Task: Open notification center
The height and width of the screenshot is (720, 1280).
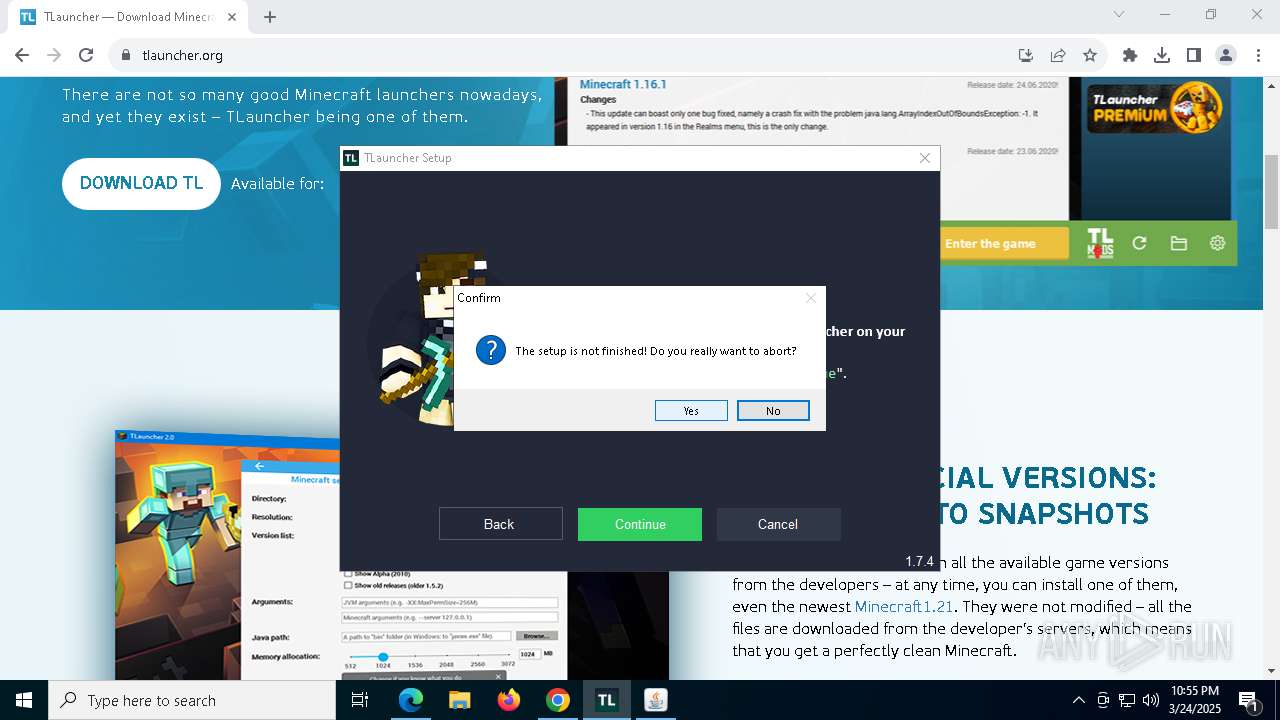Action: pyautogui.click(x=1248, y=700)
